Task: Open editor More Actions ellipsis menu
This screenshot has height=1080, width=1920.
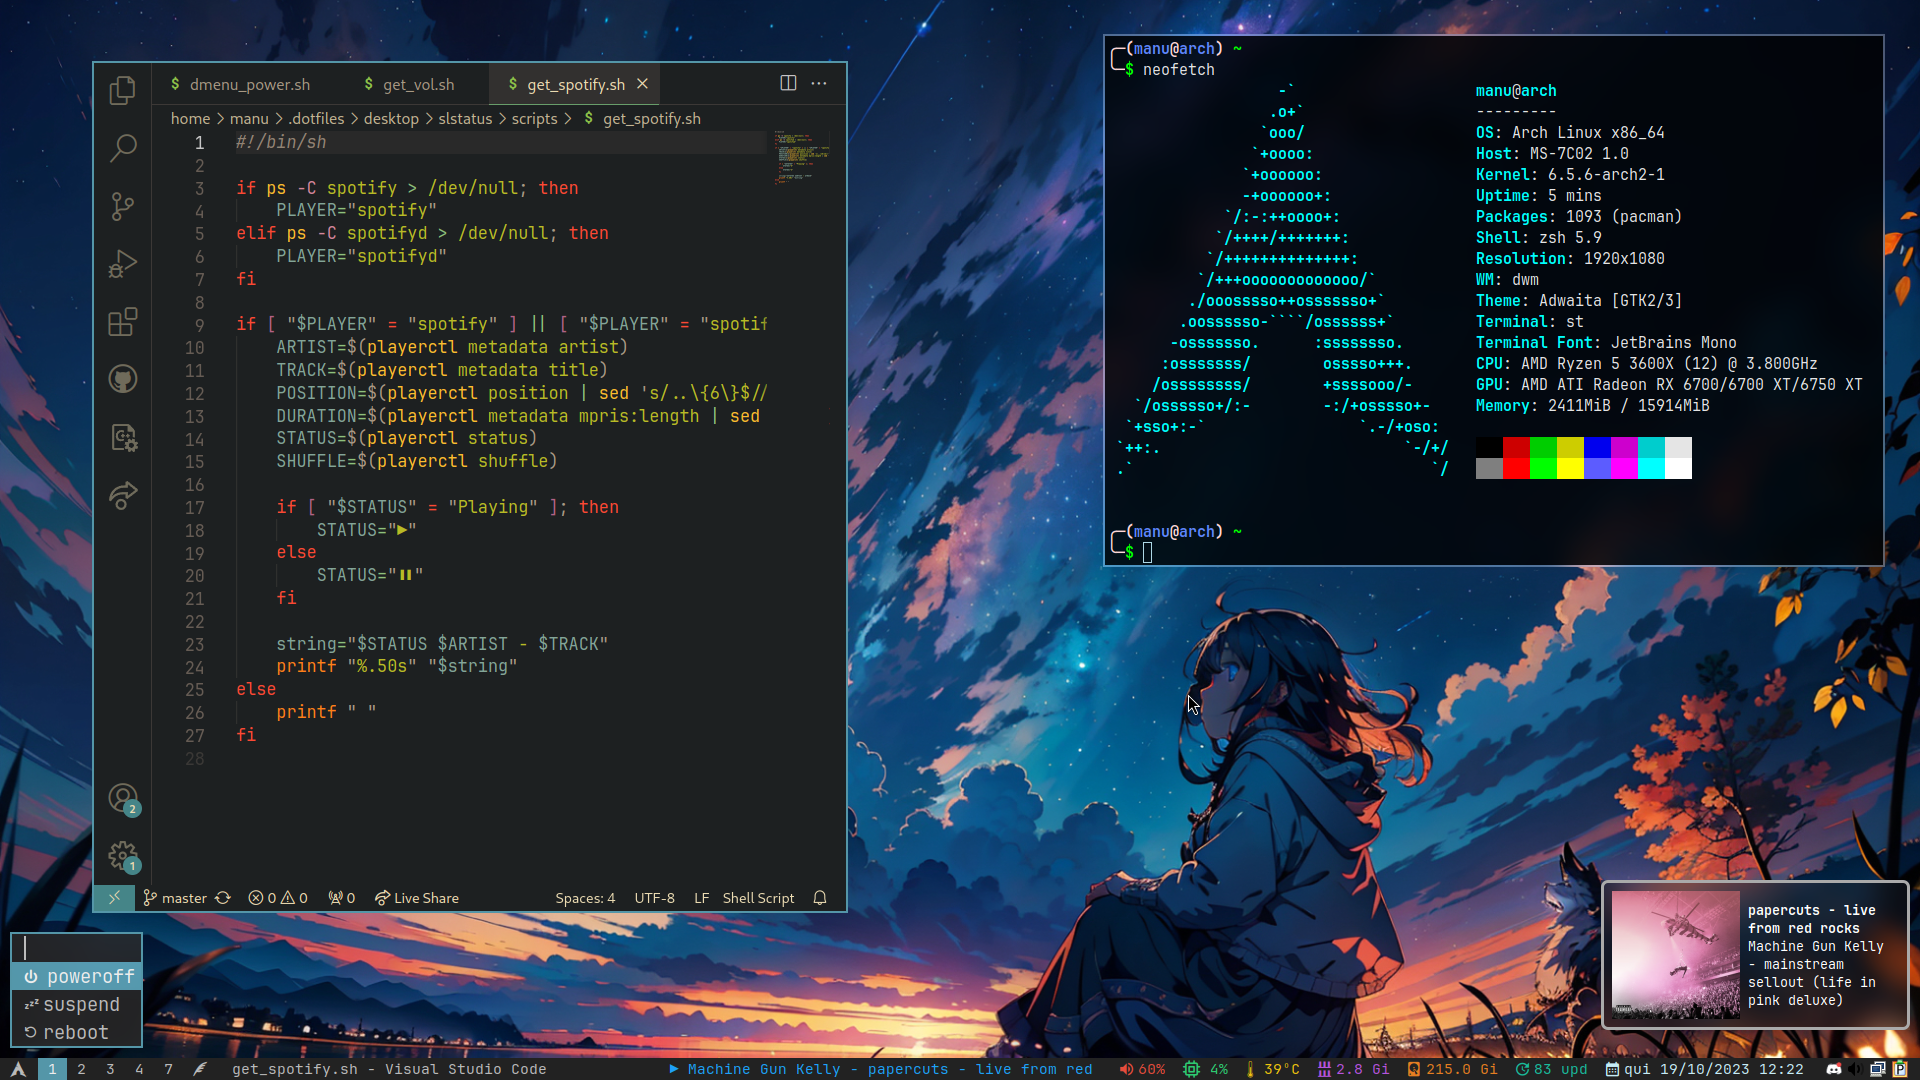Action: click(x=819, y=83)
